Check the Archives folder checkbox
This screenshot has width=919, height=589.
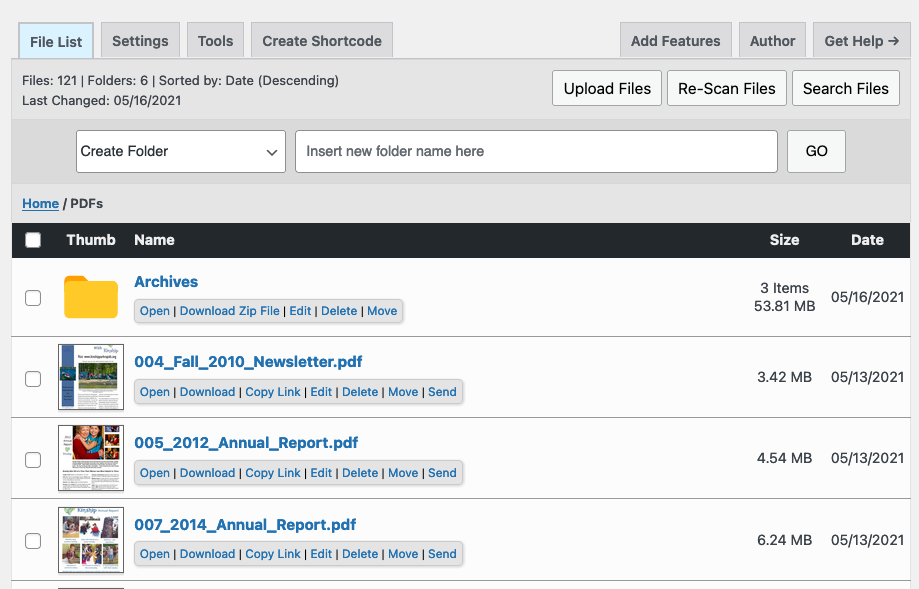33,298
